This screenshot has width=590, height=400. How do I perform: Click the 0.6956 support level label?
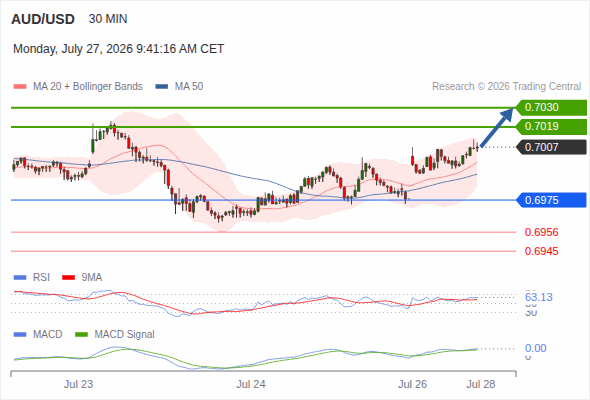(x=541, y=232)
